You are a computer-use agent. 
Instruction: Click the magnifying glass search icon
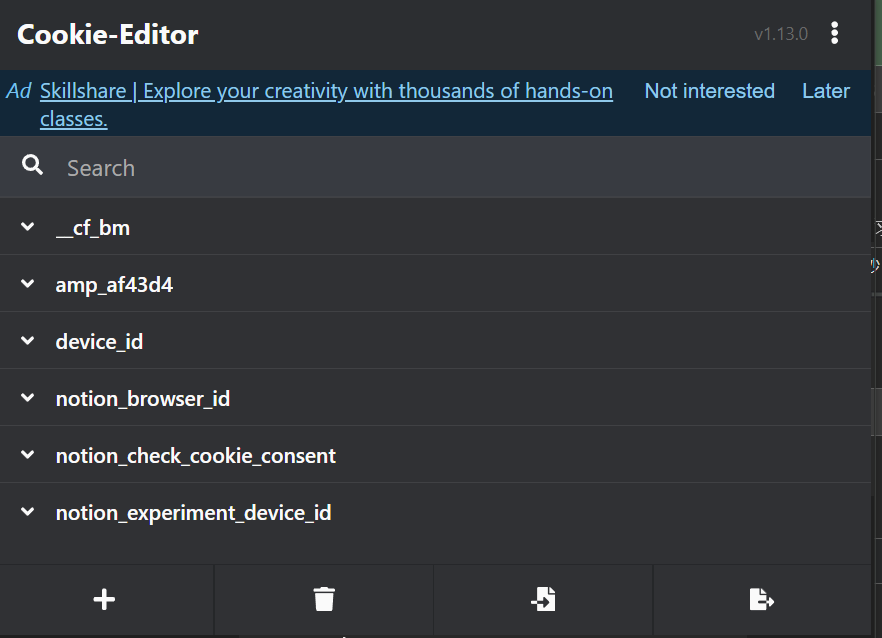pyautogui.click(x=33, y=166)
